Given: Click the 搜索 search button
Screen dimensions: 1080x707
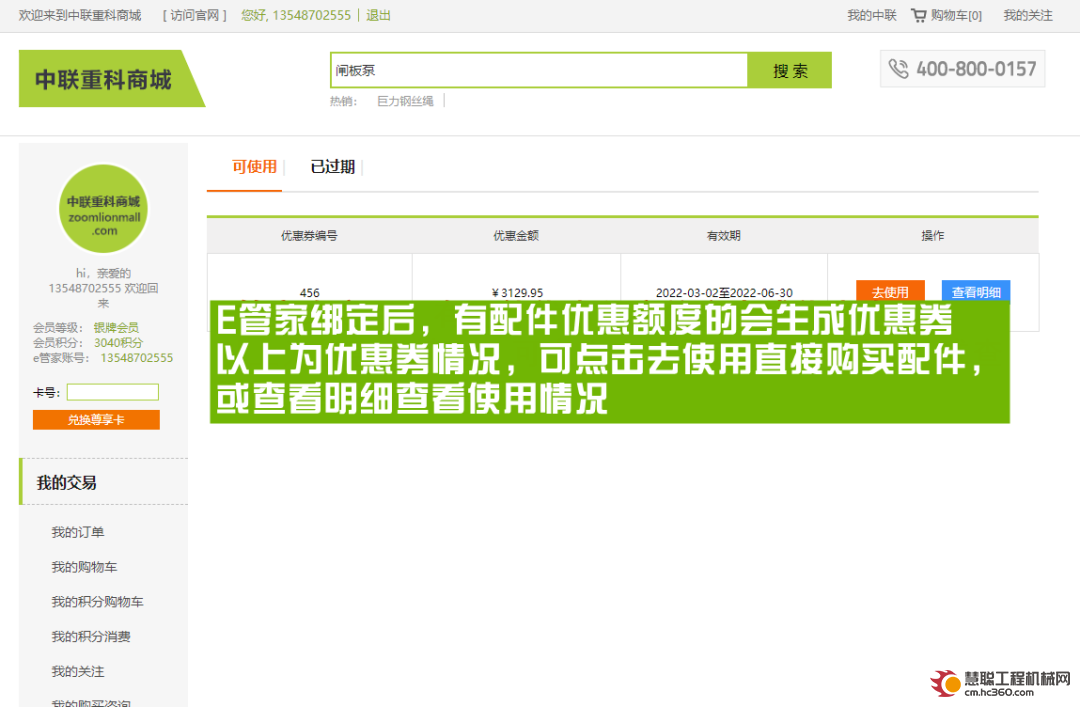Looking at the screenshot, I should (789, 70).
